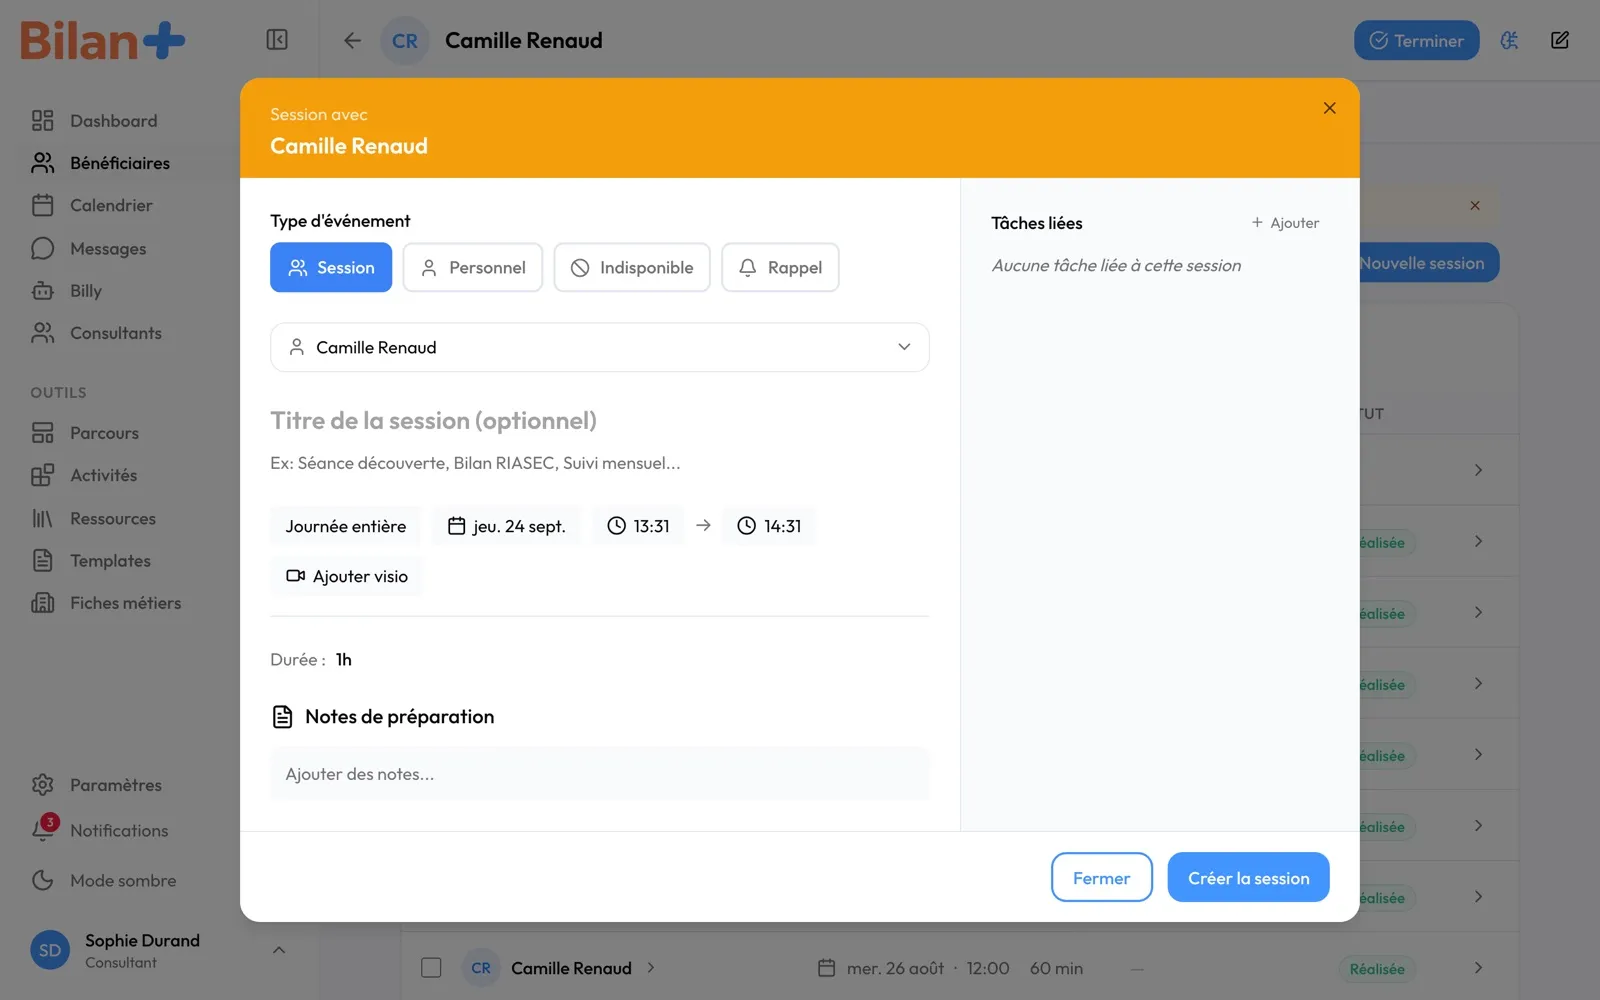Open Dashboard in the sidebar
Screen dimensions: 1600x1000
coord(115,121)
